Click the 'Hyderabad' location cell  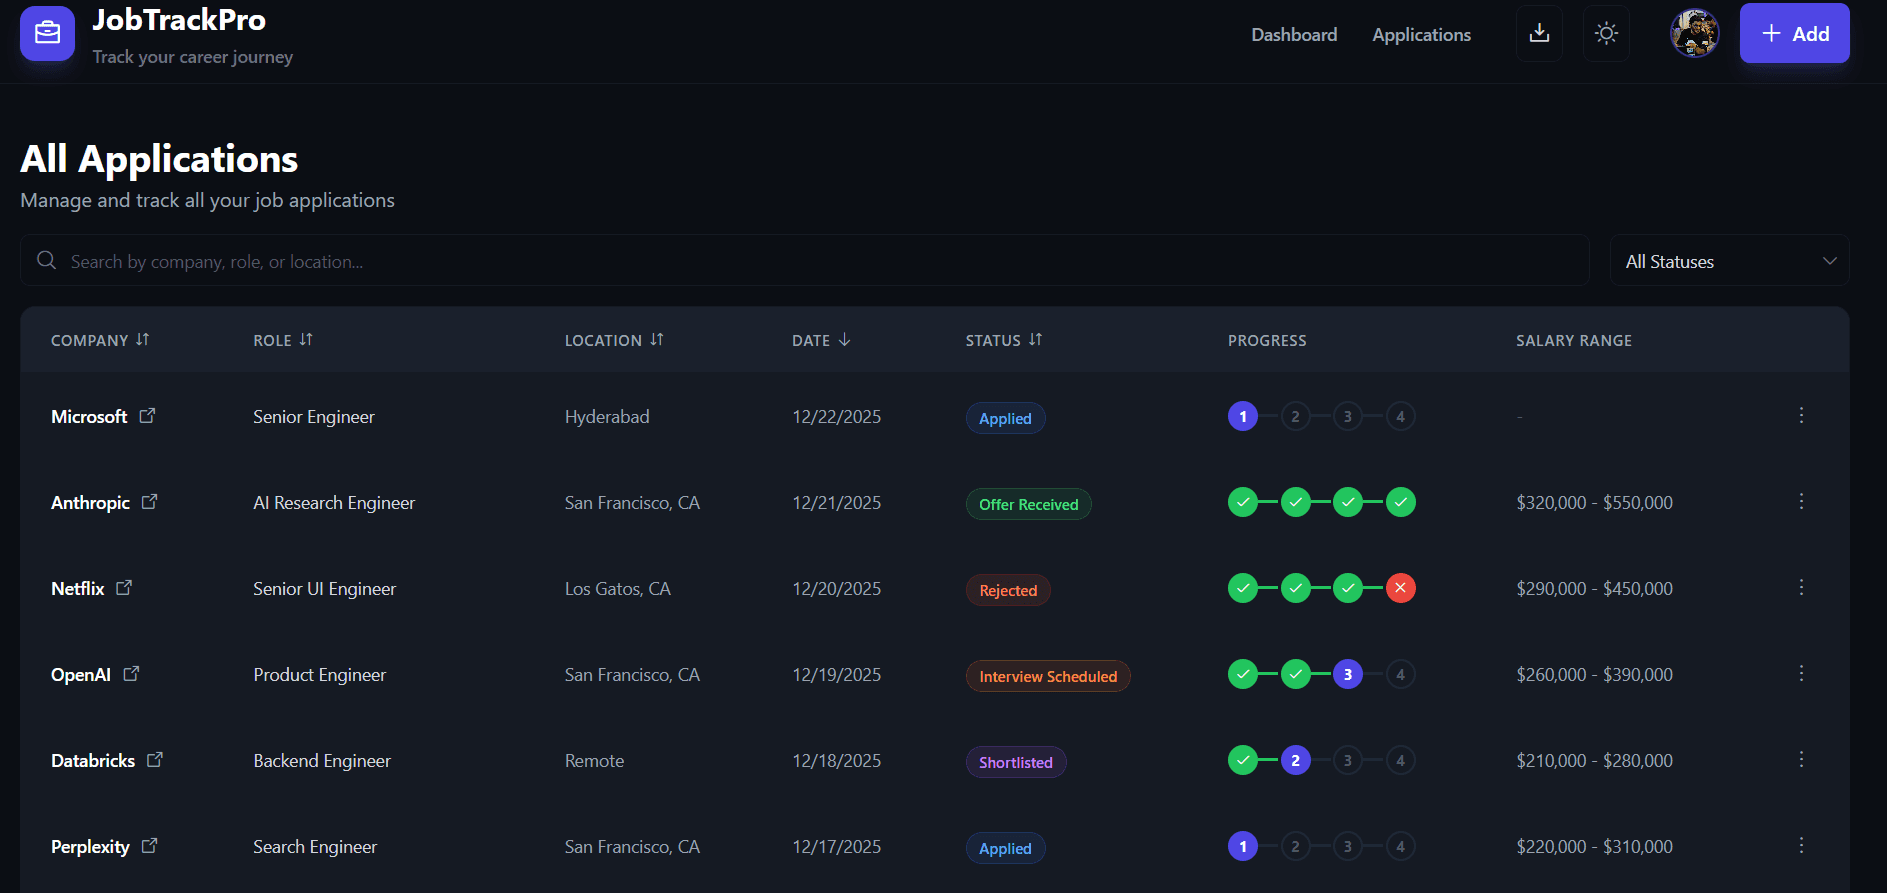(607, 416)
